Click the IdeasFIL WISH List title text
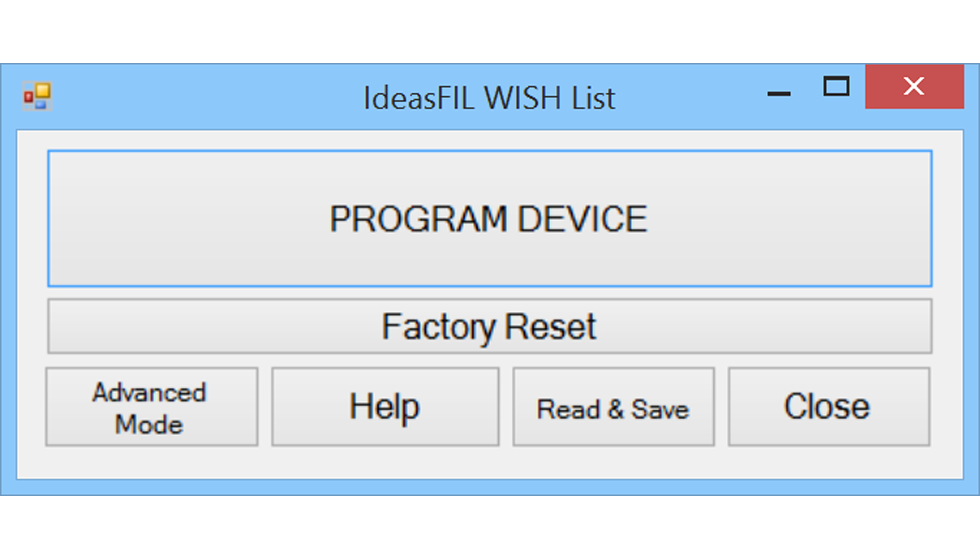This screenshot has height=560, width=980. (x=489, y=98)
